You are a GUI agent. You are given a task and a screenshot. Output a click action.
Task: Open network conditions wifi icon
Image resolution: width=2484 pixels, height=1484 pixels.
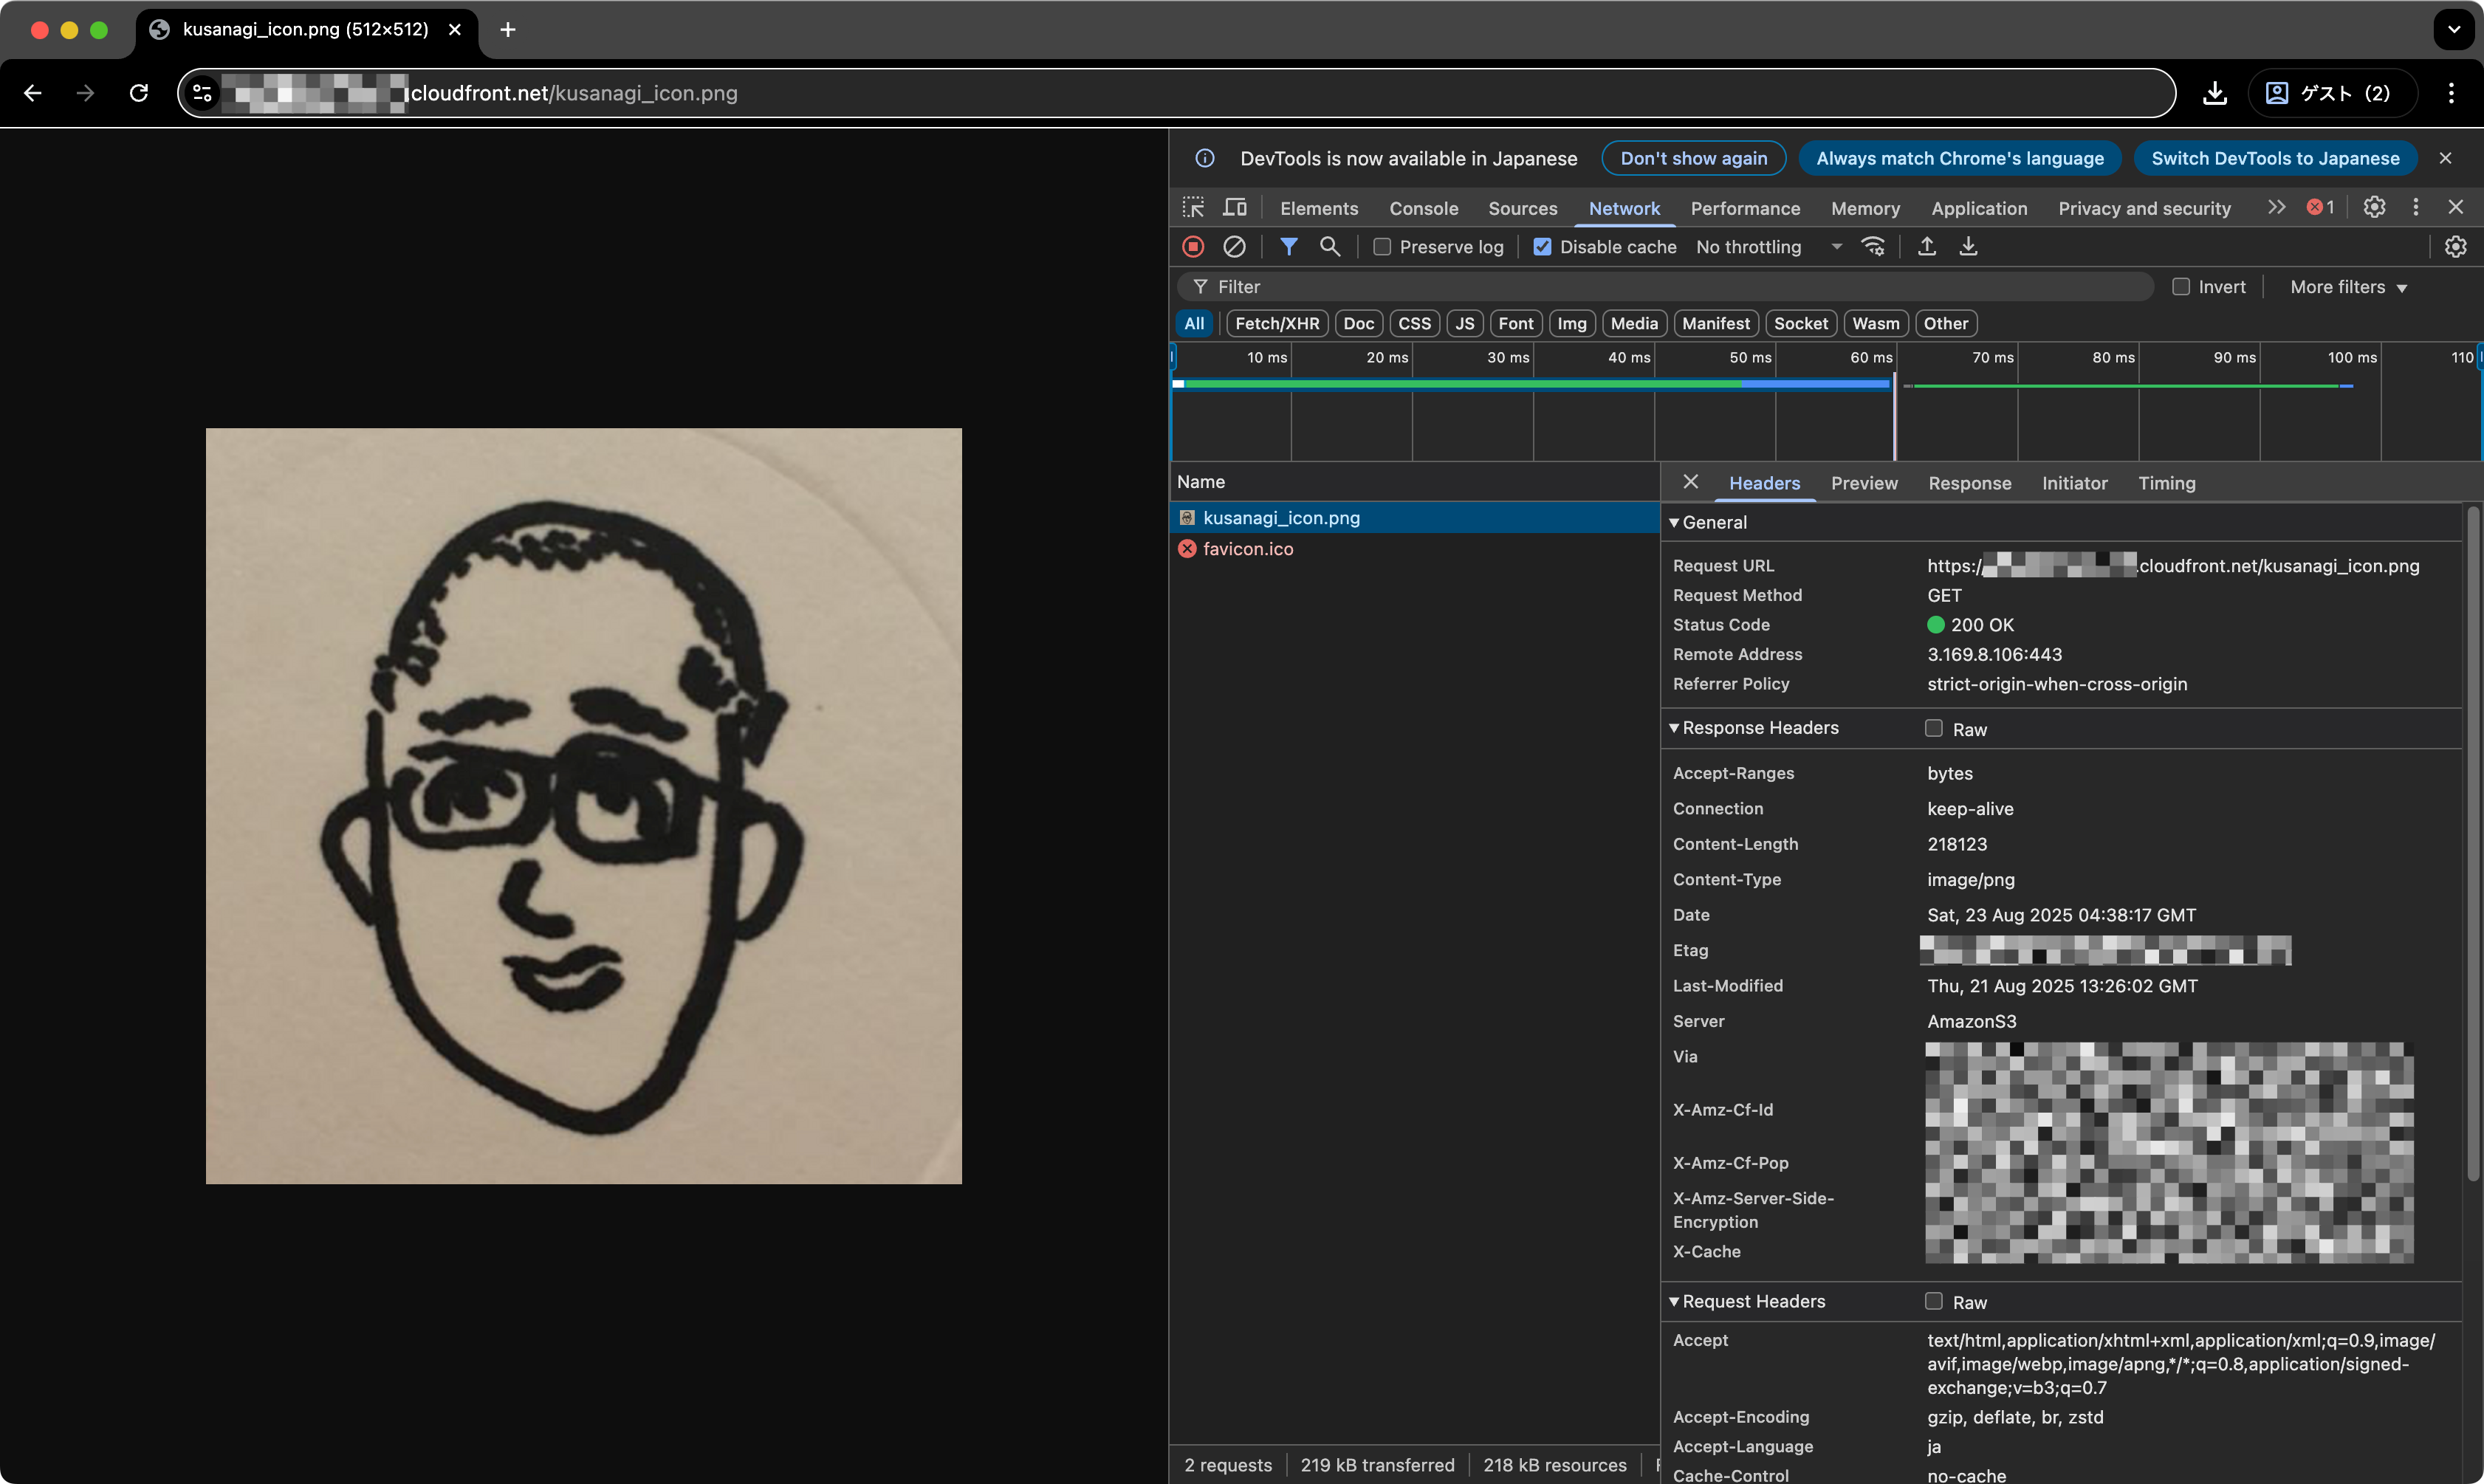1873,246
